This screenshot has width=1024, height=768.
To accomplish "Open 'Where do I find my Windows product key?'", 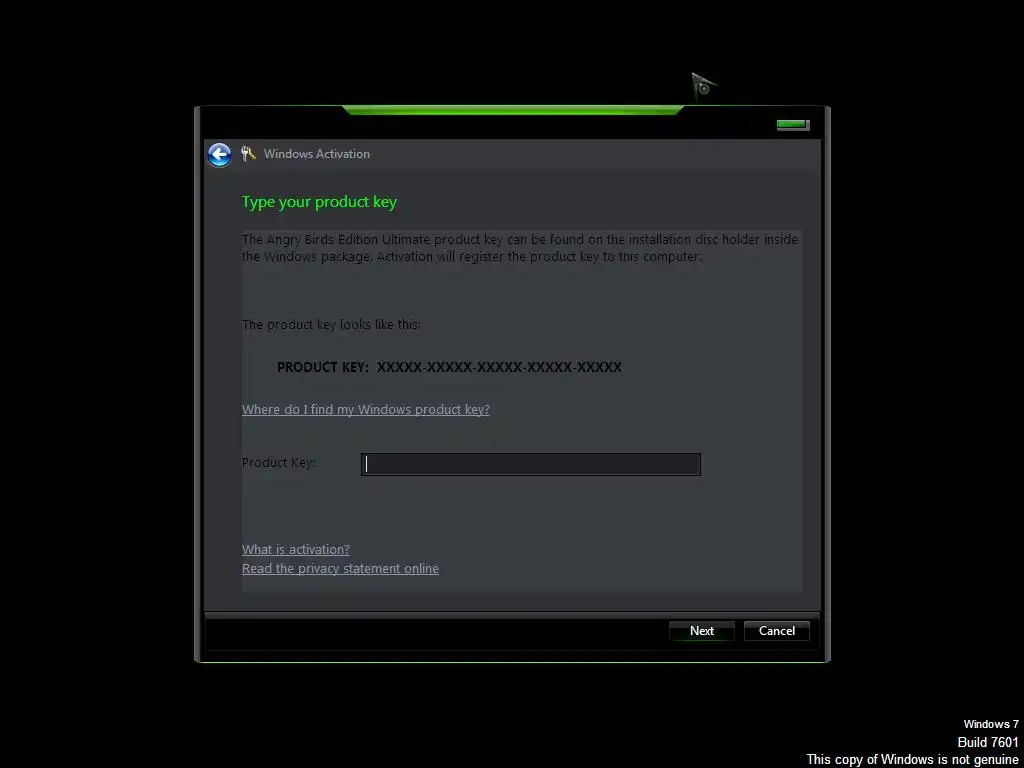I will tap(366, 409).
